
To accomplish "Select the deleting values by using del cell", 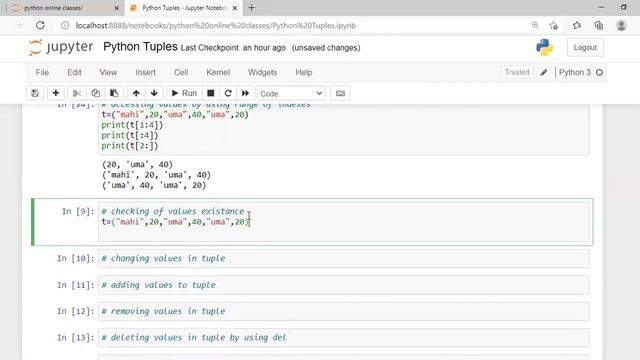I will pos(344,338).
